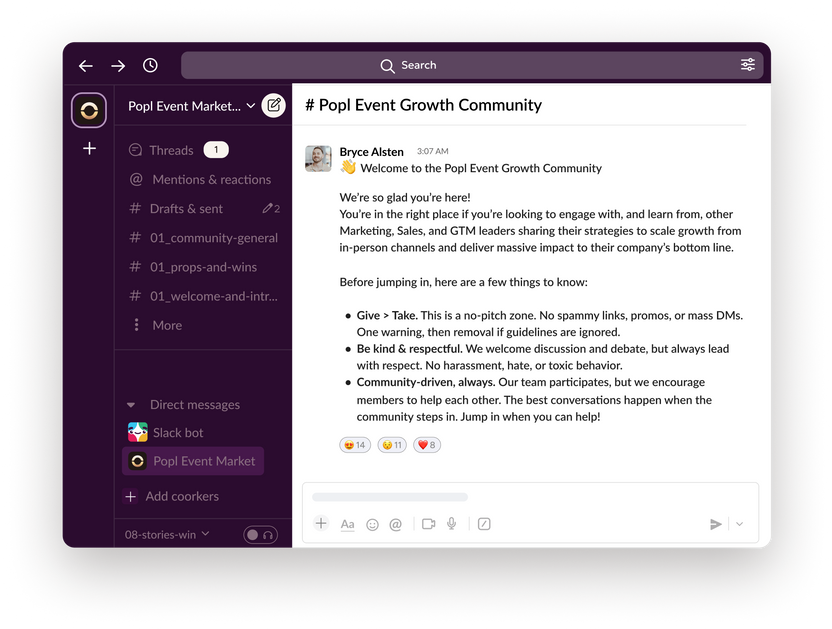The width and height of the screenshot is (832, 629).
Task: Click the Threads unread badge showing 1
Action: tap(216, 150)
